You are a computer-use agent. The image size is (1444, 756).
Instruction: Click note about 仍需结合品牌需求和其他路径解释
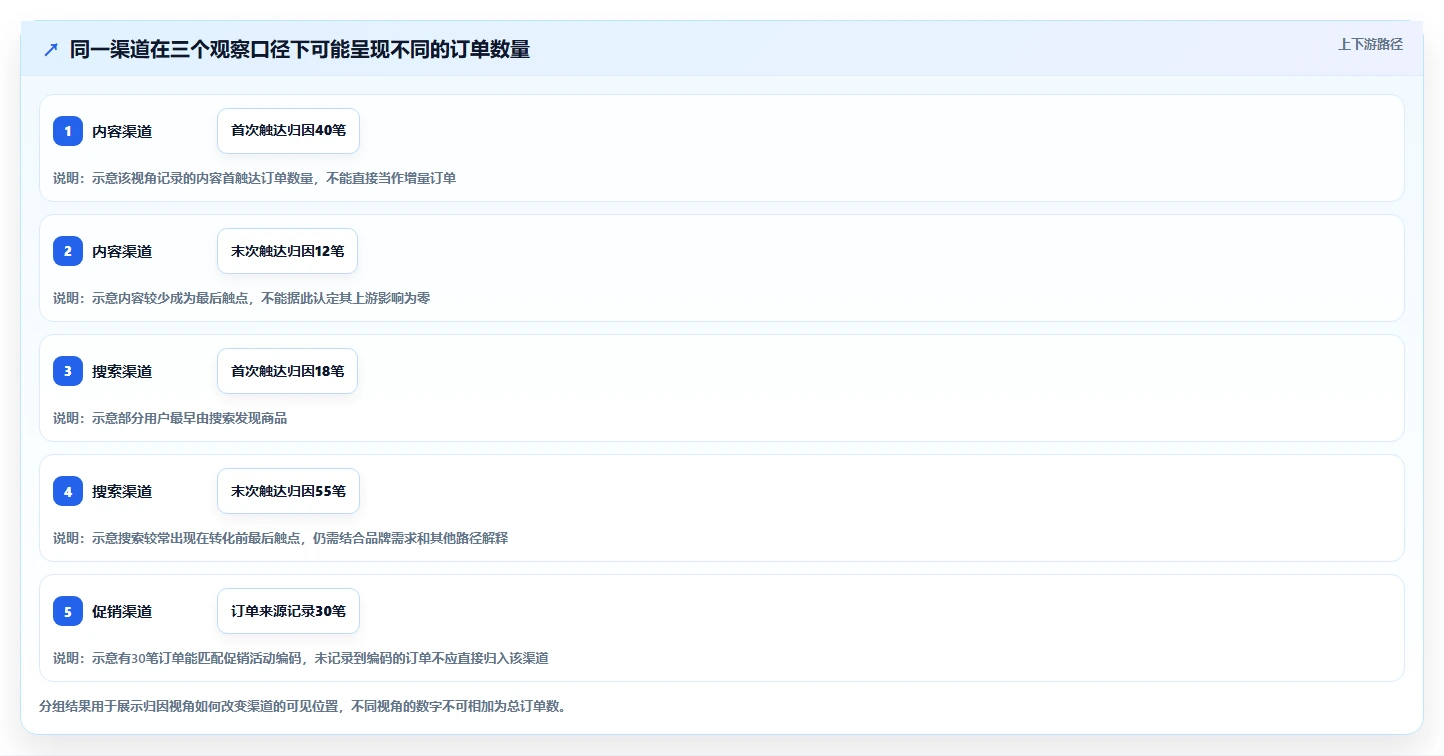coord(280,538)
